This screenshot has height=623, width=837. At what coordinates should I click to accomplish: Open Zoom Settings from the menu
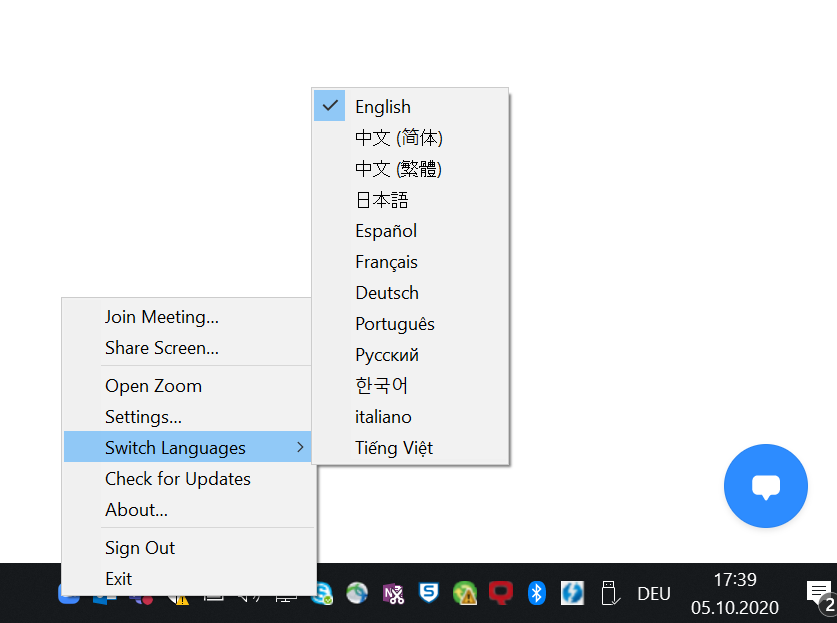(x=143, y=417)
